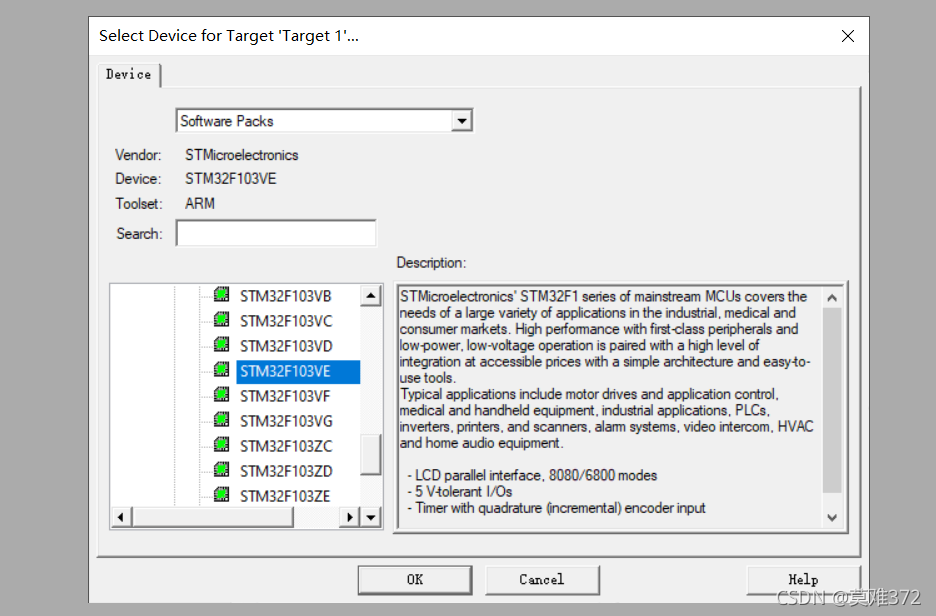The image size is (936, 616).
Task: Click device list vertical scrollbar thumb
Action: [x=371, y=454]
